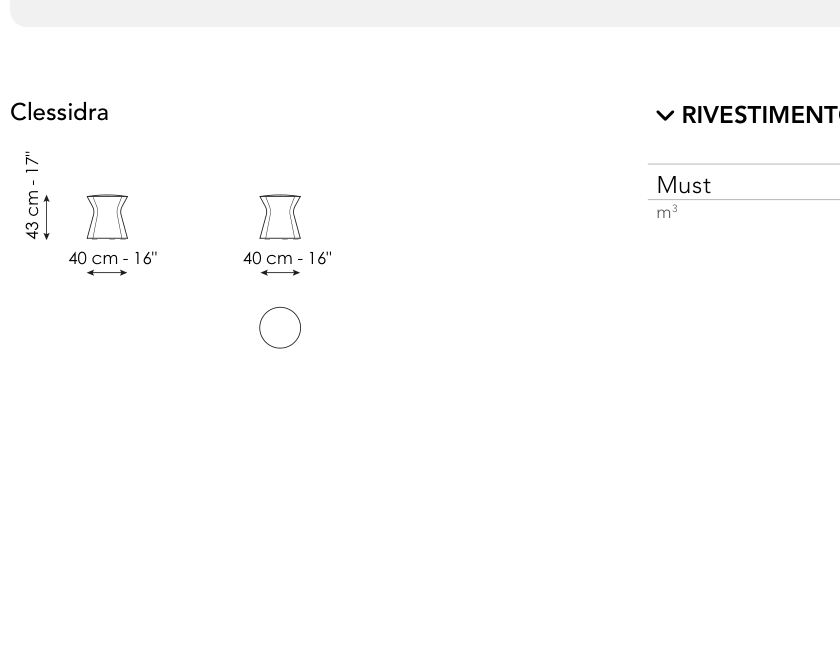Click the vertical height arrow icon
The image size is (840, 646).
(x=47, y=217)
